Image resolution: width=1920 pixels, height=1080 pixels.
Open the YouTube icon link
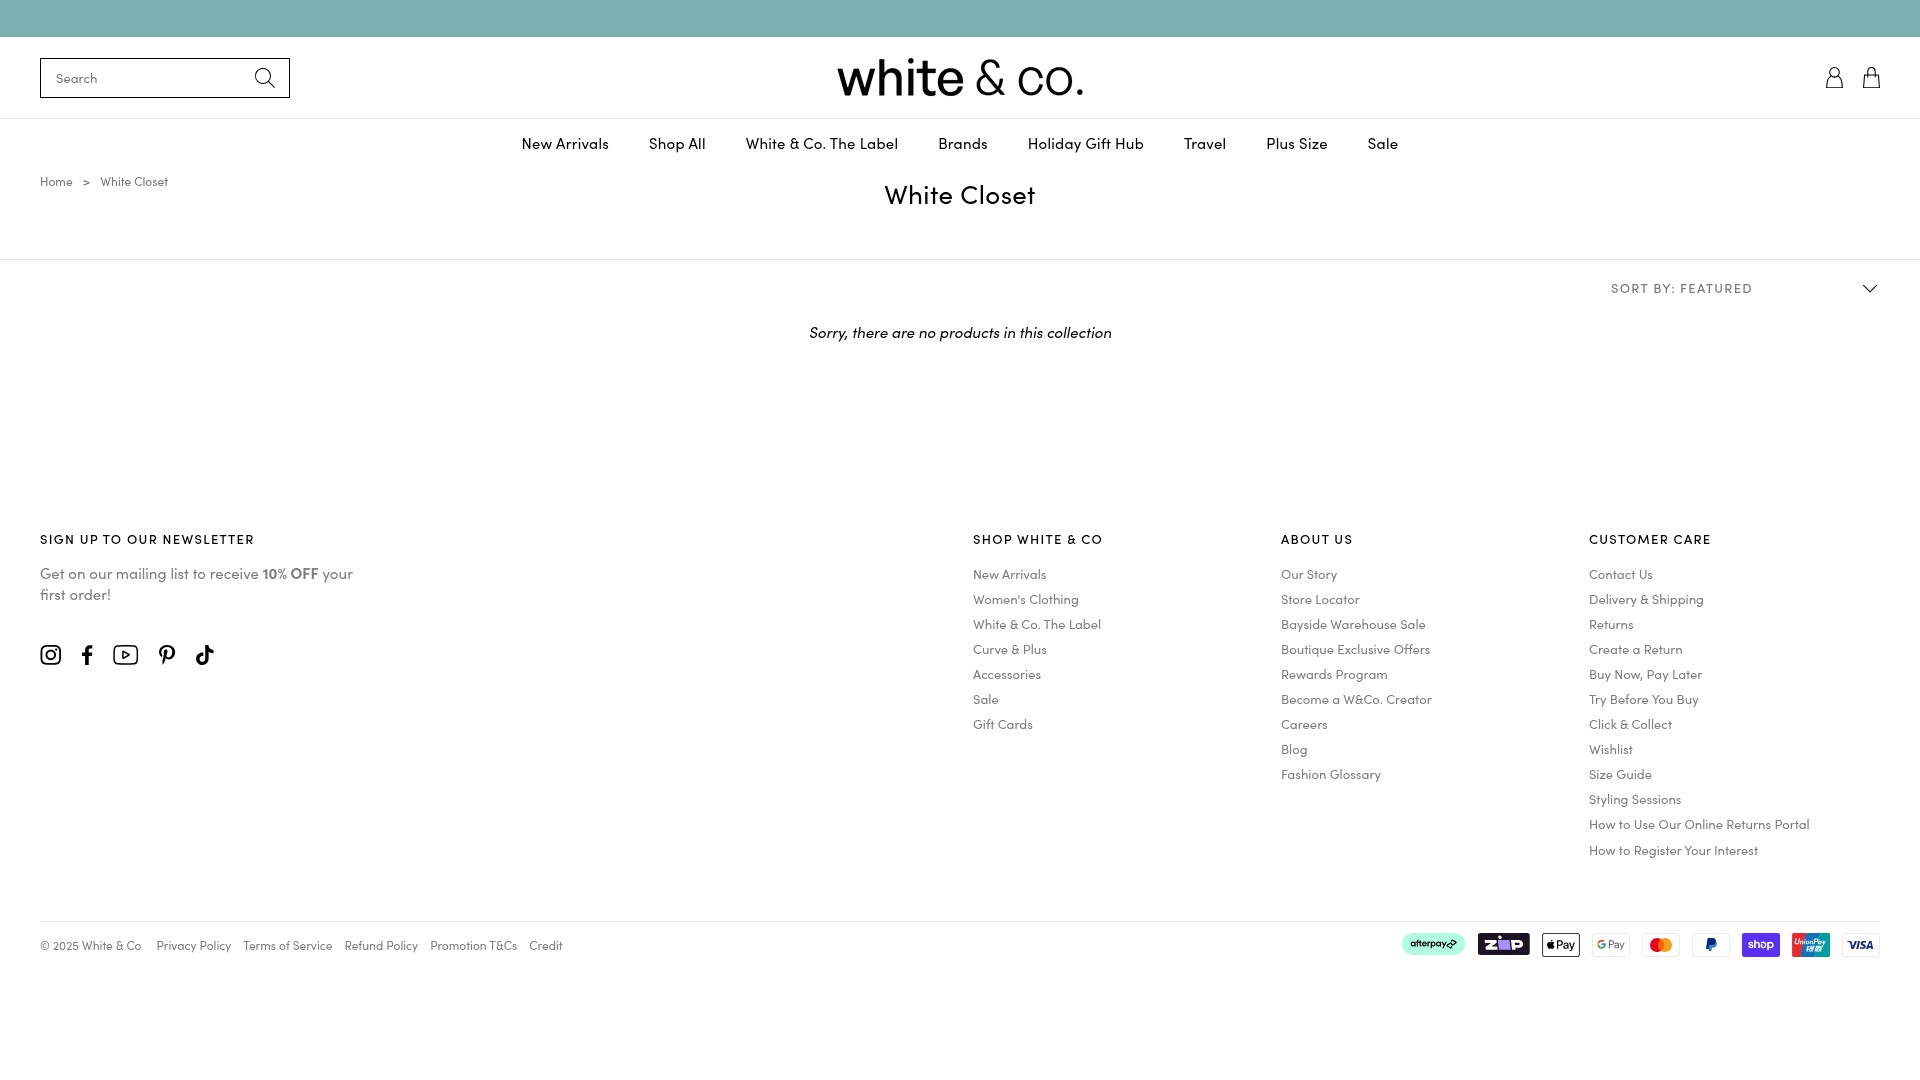(126, 655)
